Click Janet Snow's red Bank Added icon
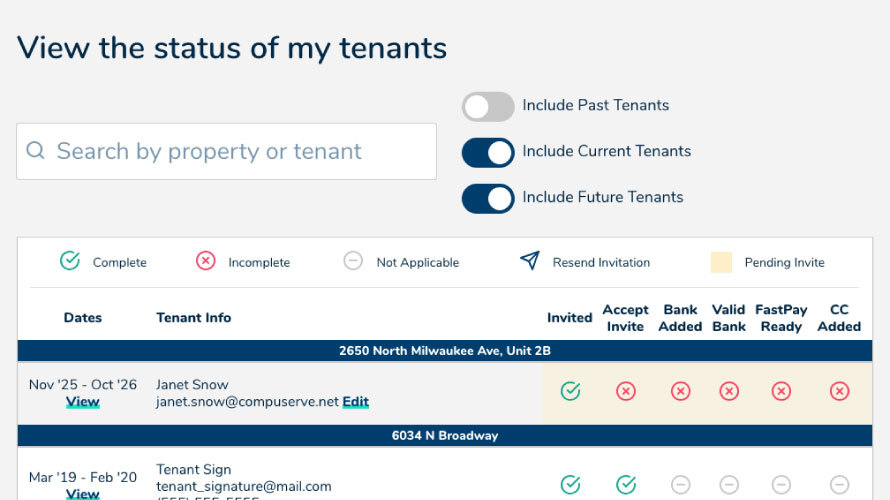The width and height of the screenshot is (890, 500). point(680,391)
